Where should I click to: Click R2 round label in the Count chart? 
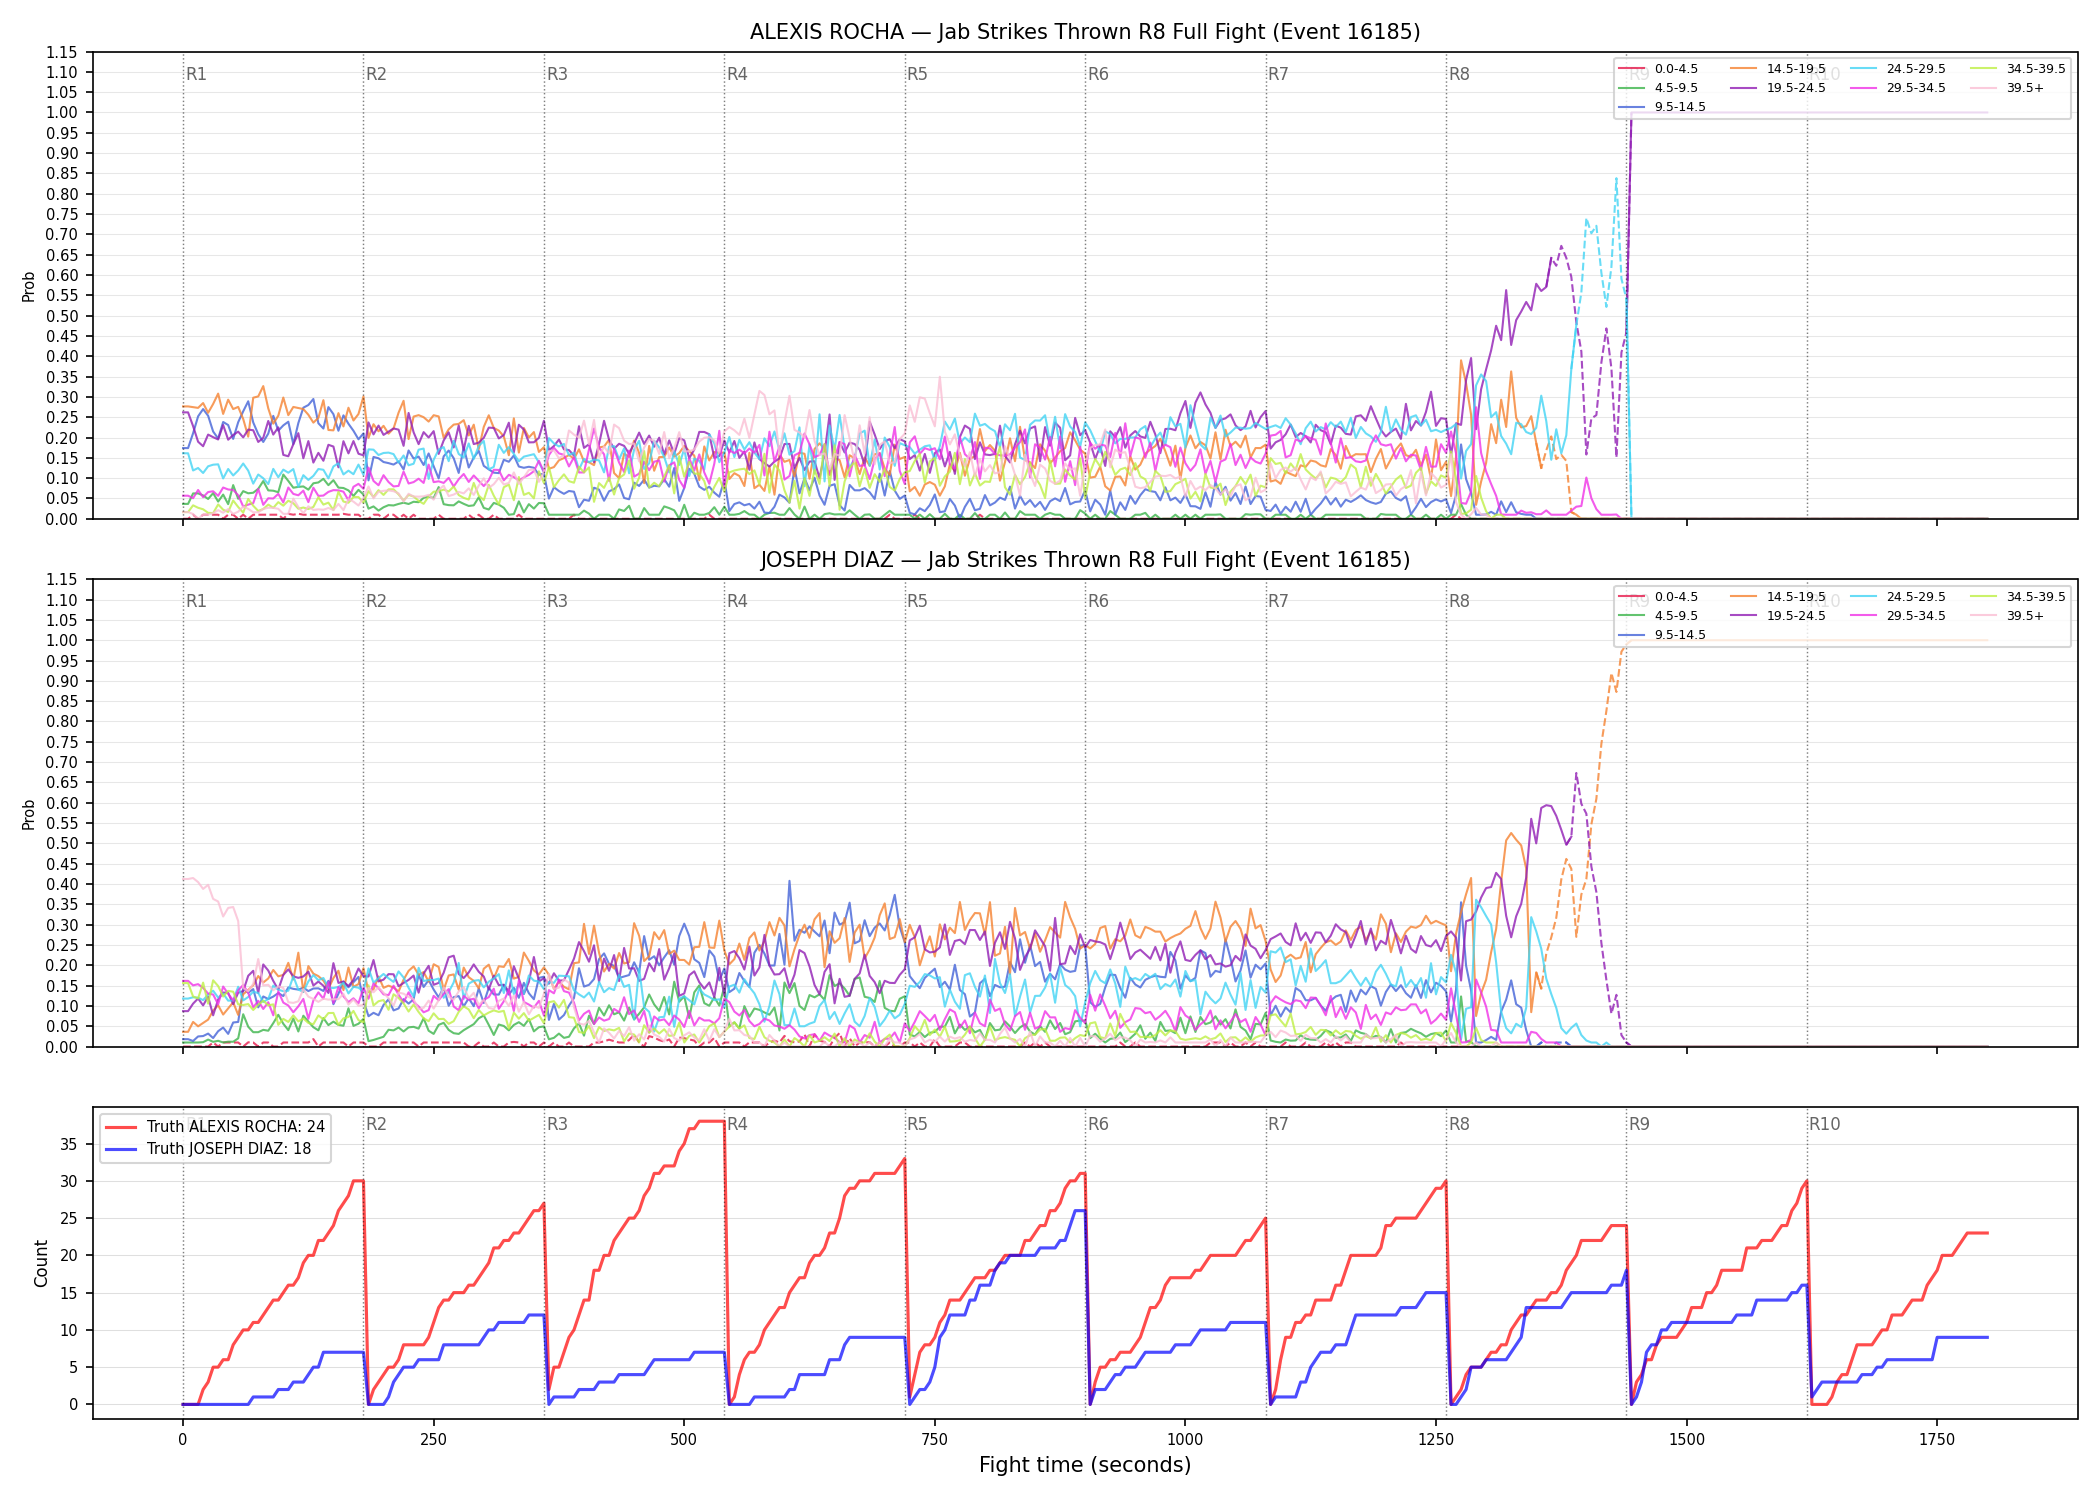point(376,1124)
